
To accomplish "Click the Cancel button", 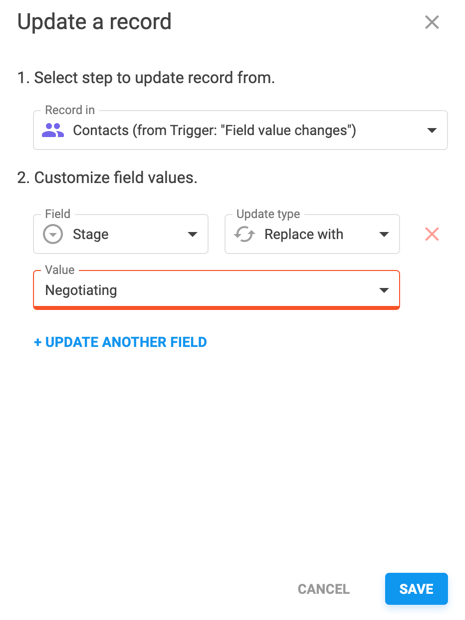I will point(323,589).
